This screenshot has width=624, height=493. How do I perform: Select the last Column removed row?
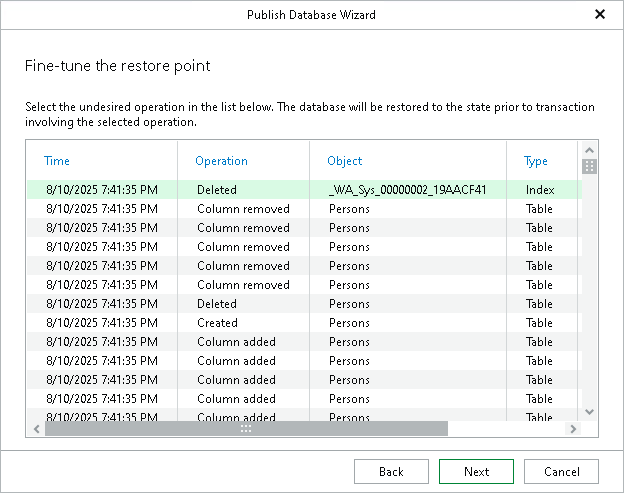(300, 285)
